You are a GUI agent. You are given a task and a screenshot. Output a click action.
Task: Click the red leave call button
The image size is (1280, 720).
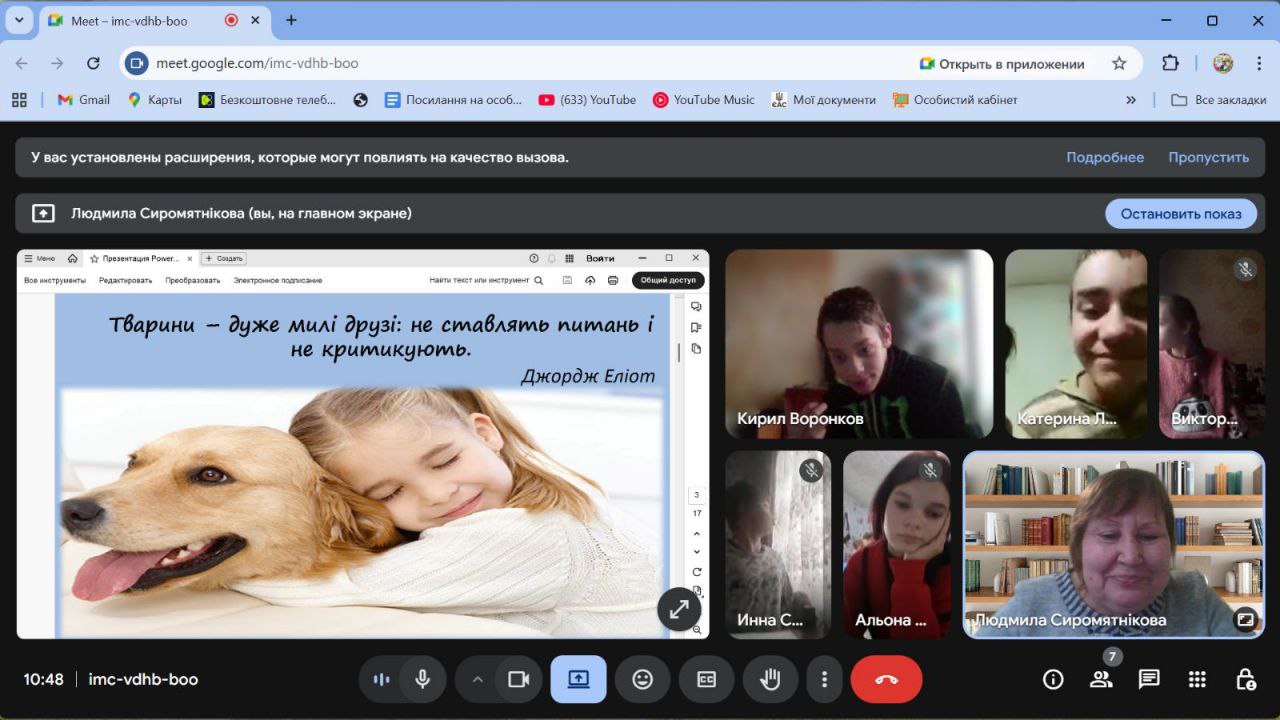pyautogui.click(x=886, y=679)
